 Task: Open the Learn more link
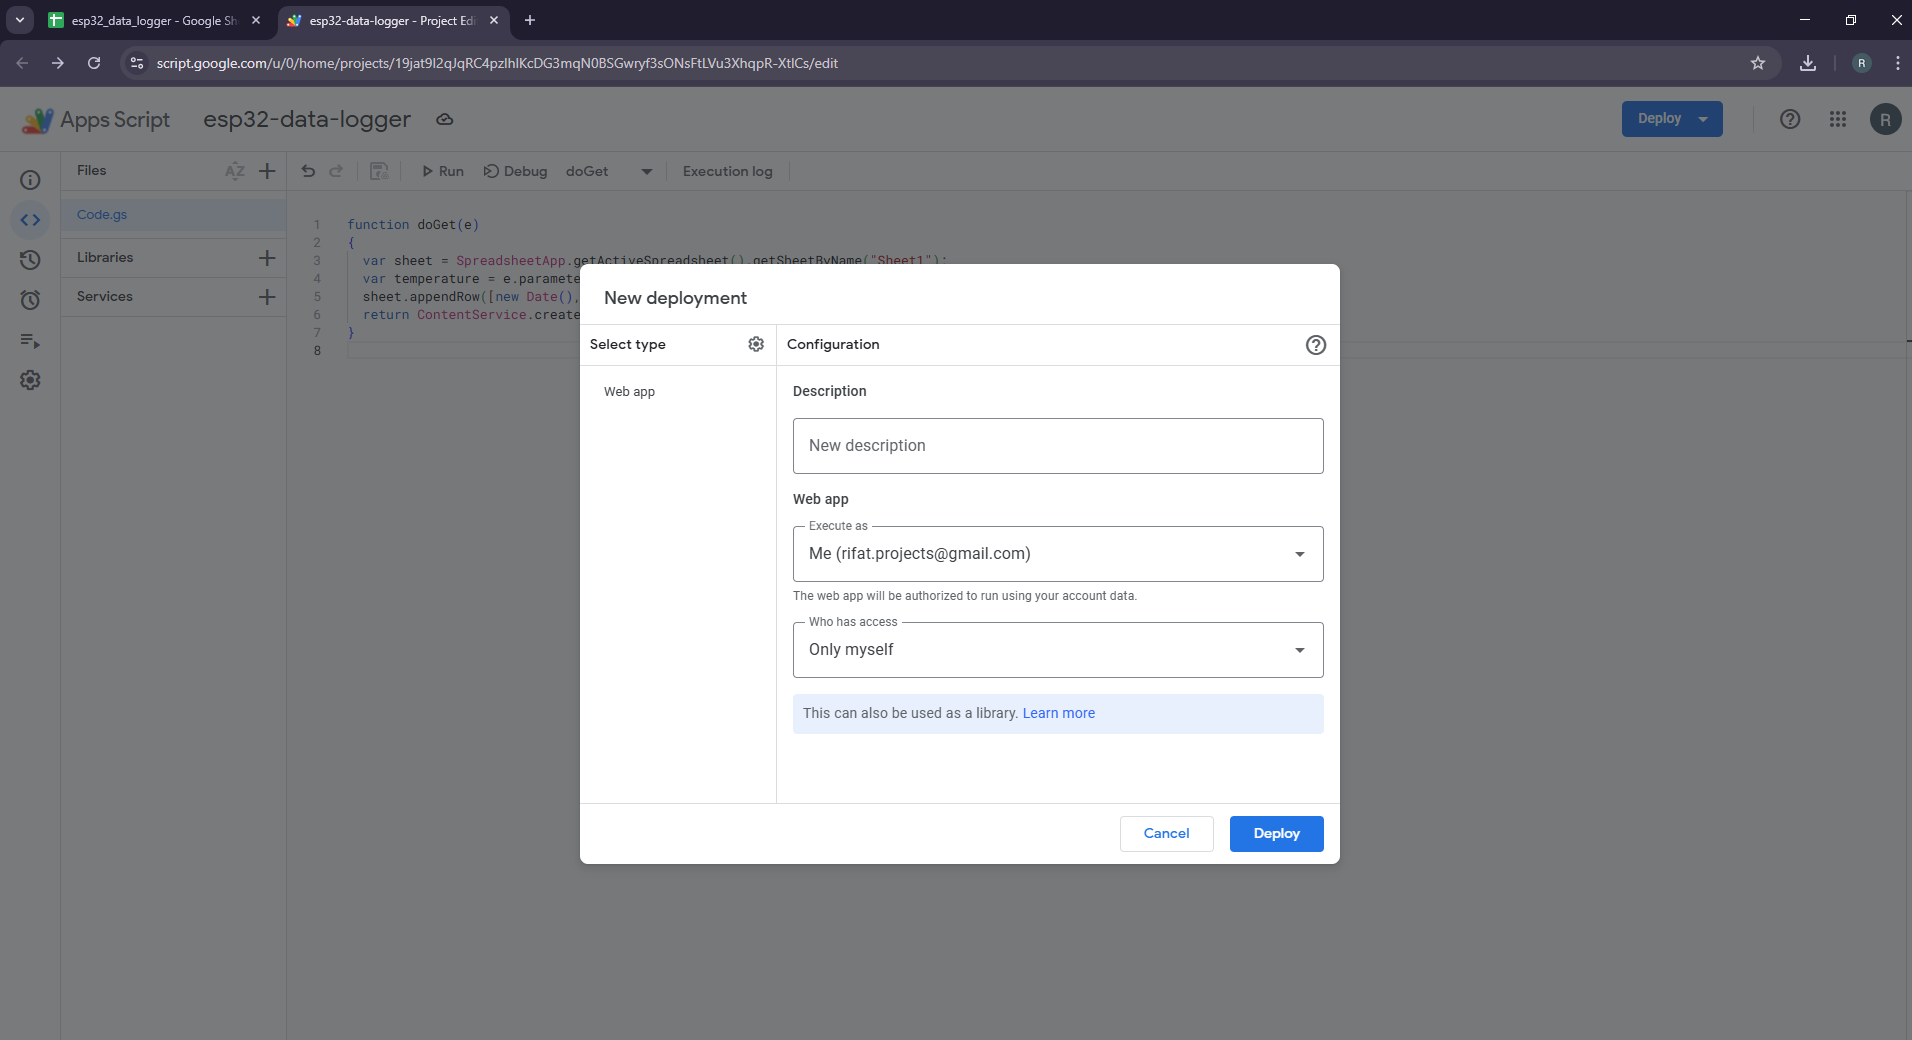point(1058,713)
